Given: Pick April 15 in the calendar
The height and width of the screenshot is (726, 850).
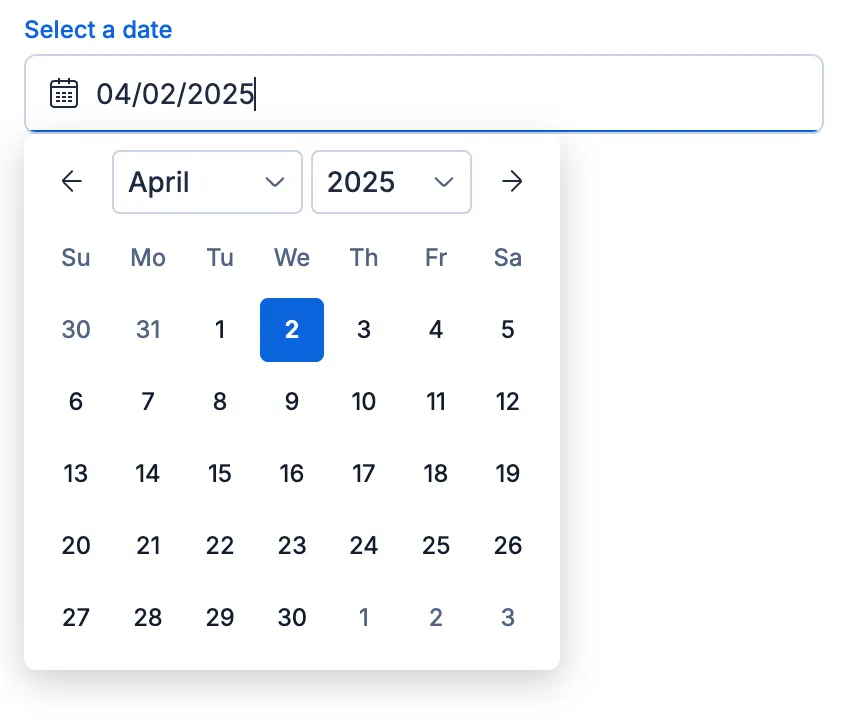Looking at the screenshot, I should point(220,474).
